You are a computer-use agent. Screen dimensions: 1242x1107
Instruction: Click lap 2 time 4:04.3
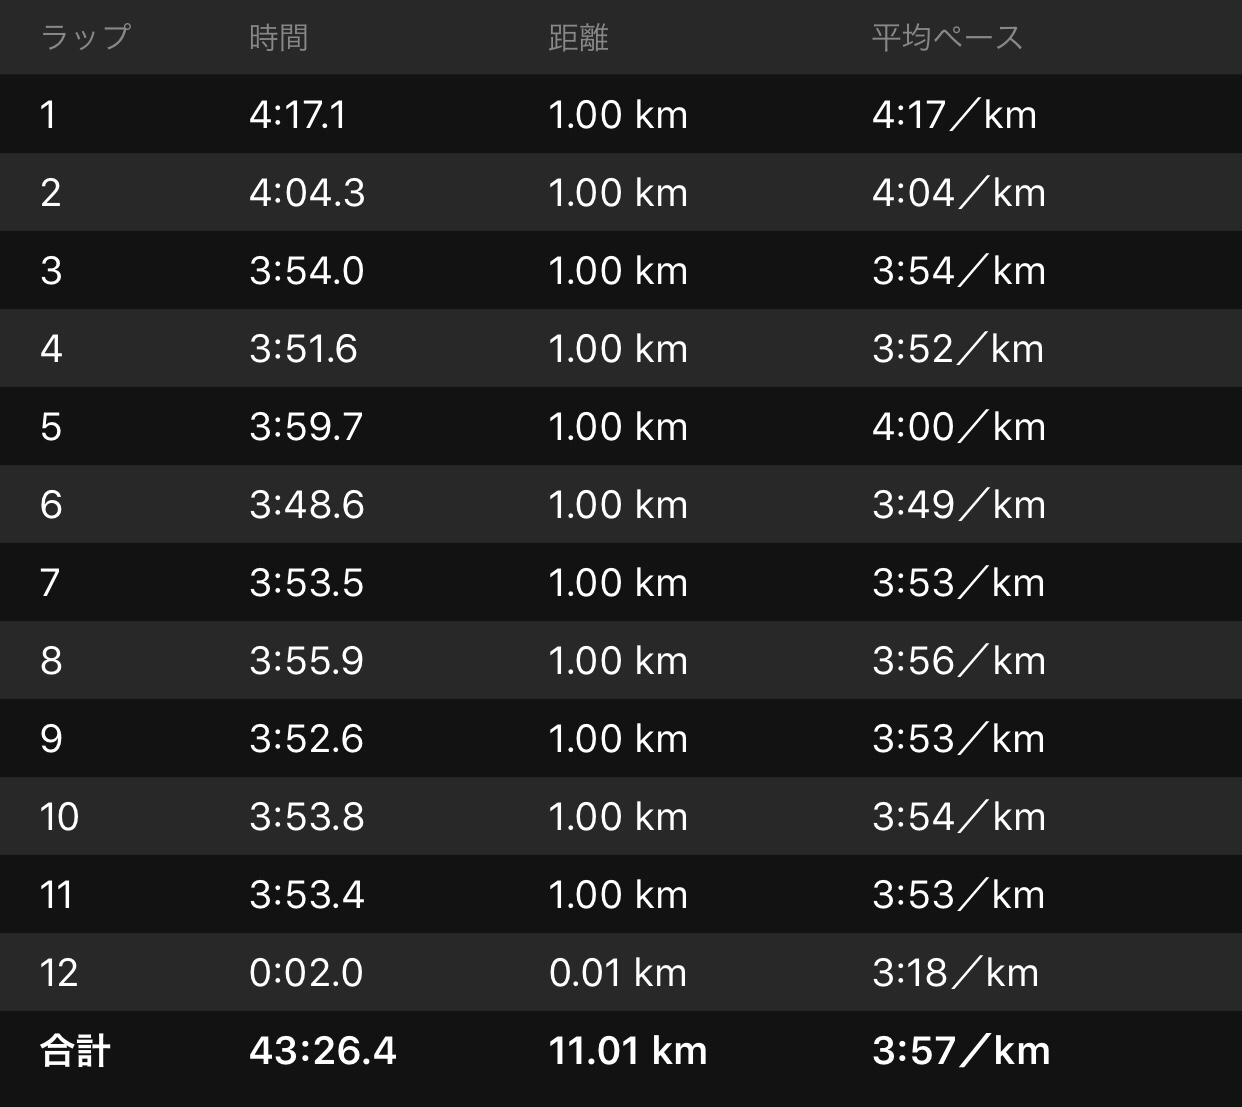[x=307, y=193]
